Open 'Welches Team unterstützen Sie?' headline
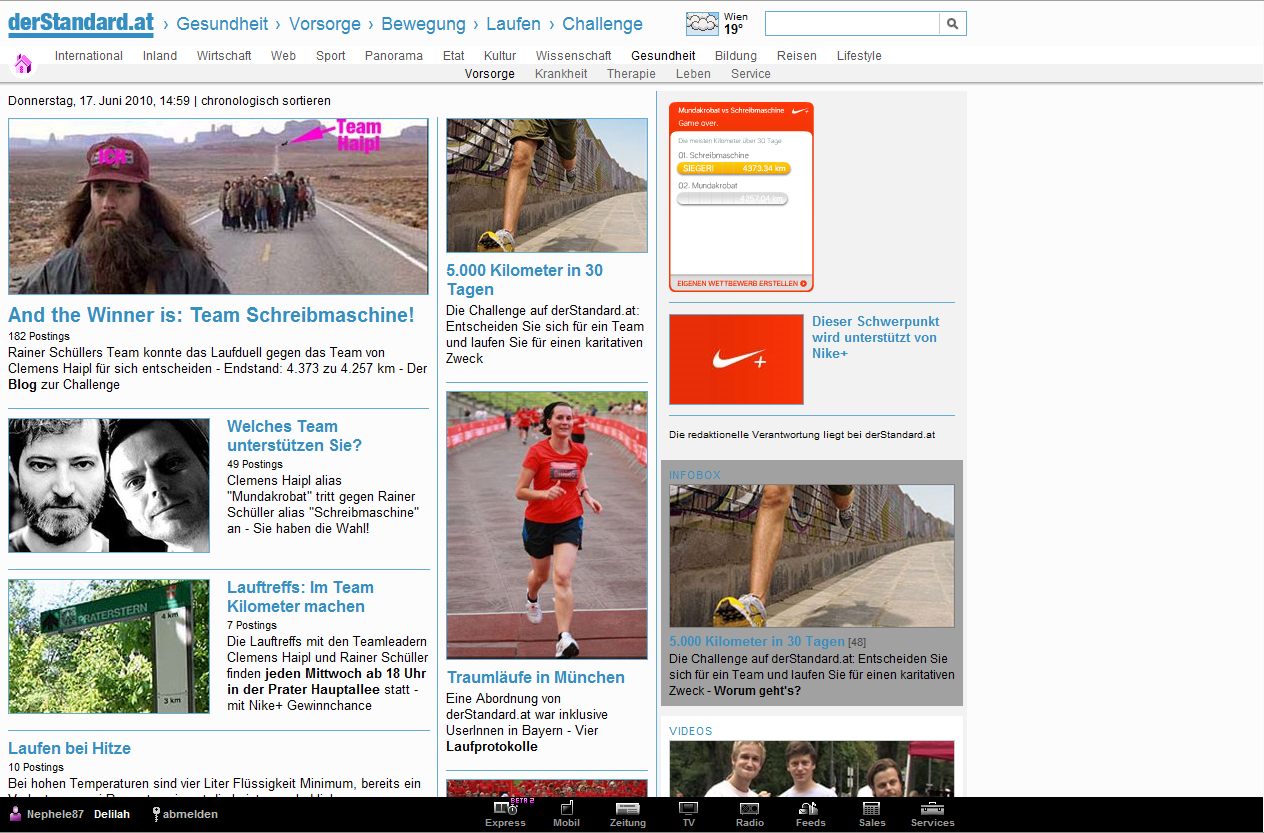This screenshot has width=1264, height=833. [294, 436]
